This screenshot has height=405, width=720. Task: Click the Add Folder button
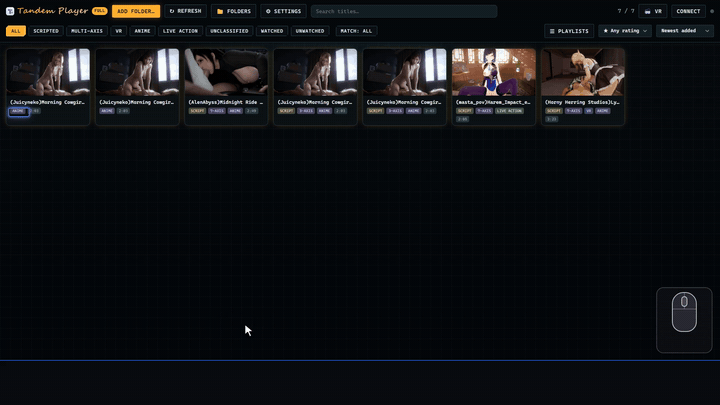pos(136,11)
